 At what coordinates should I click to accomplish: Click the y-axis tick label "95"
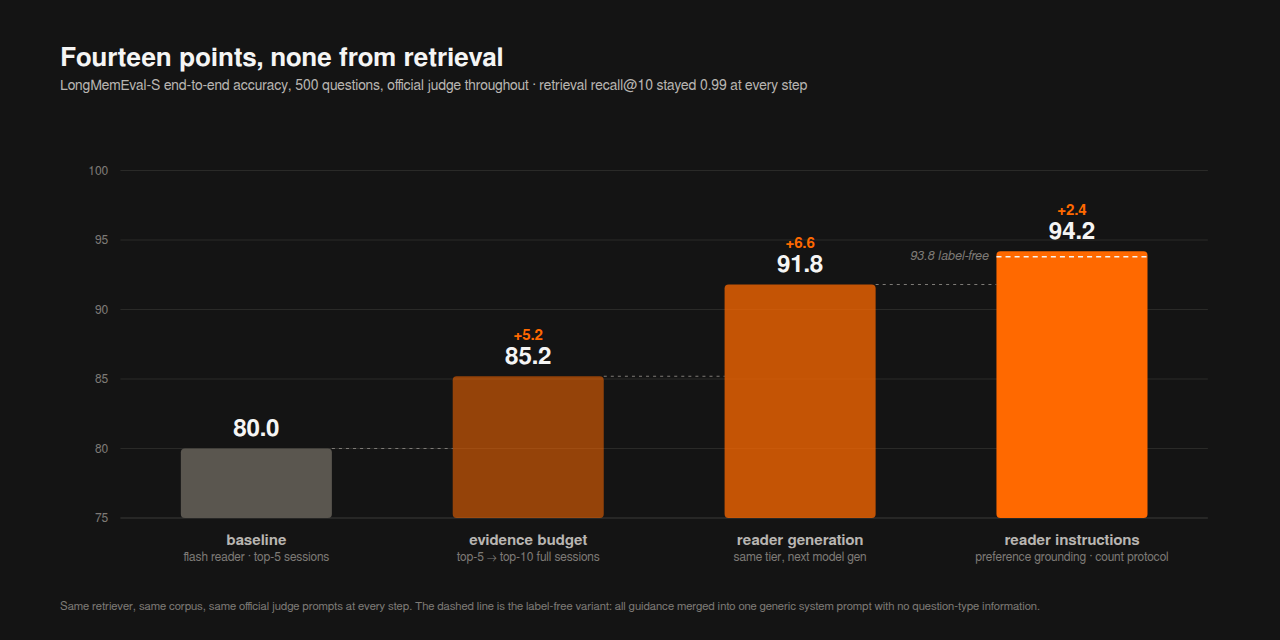coord(101,240)
